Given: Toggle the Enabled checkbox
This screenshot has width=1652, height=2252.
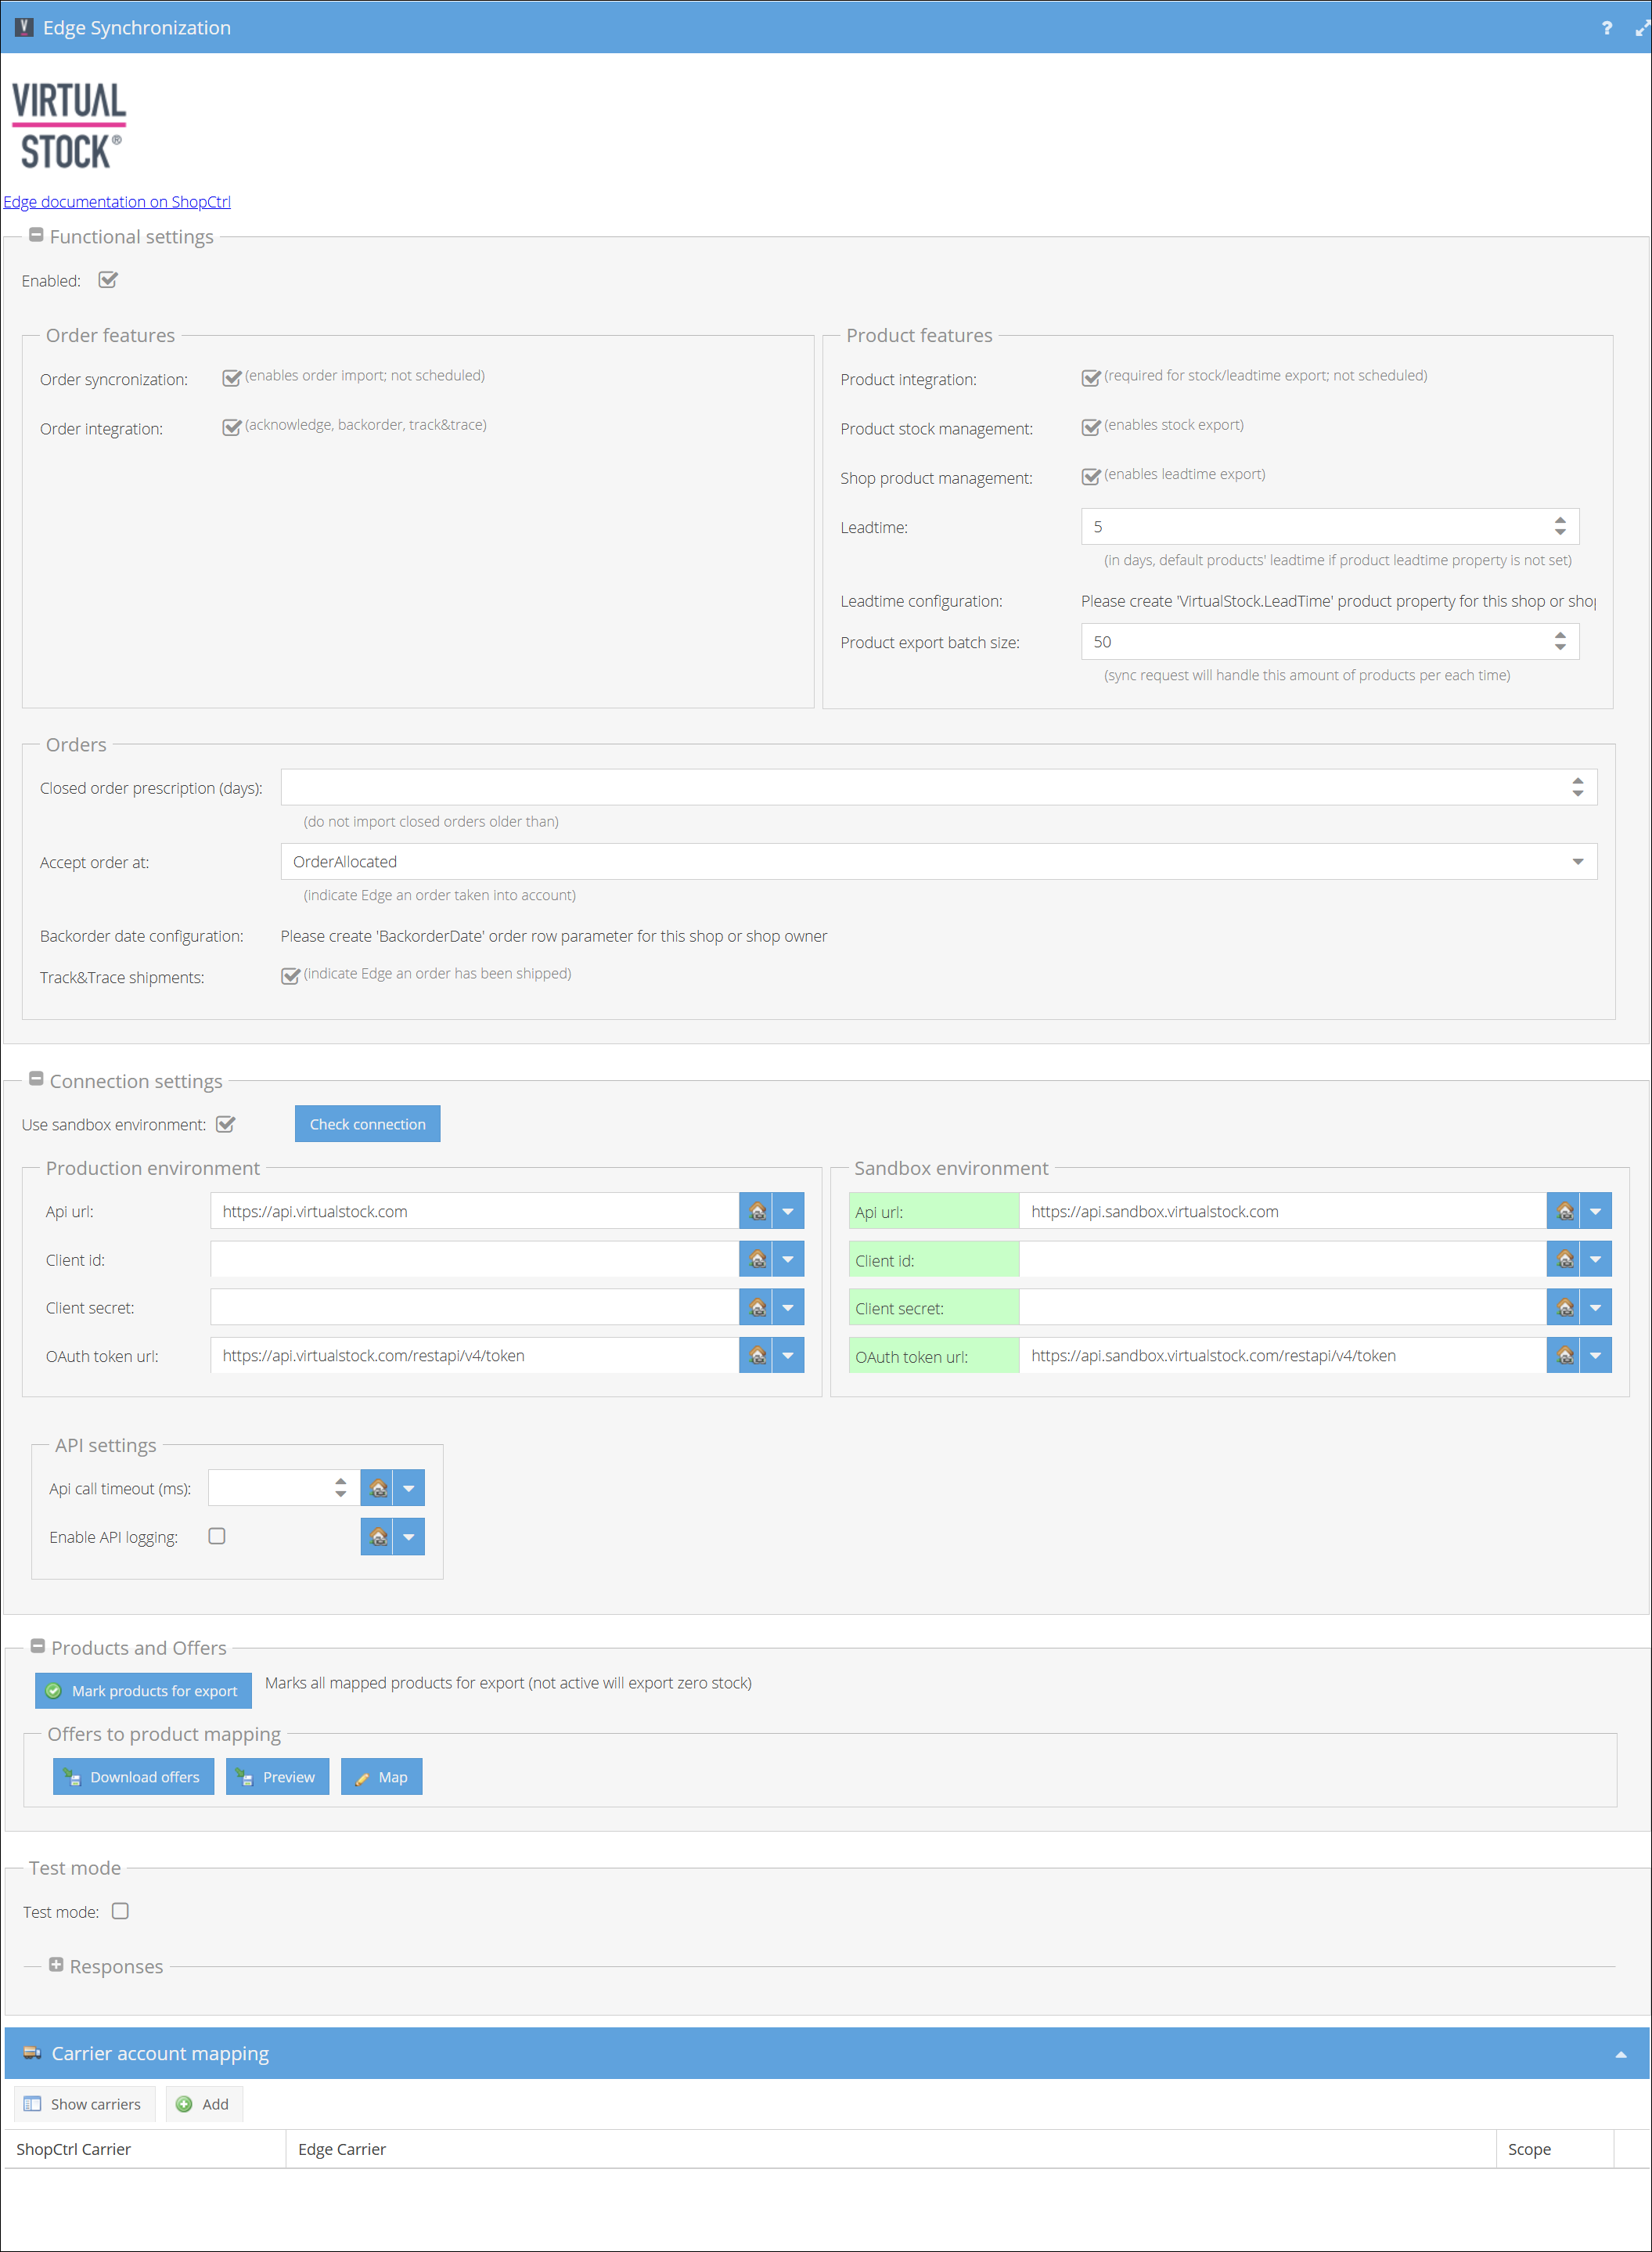Looking at the screenshot, I should 108,280.
